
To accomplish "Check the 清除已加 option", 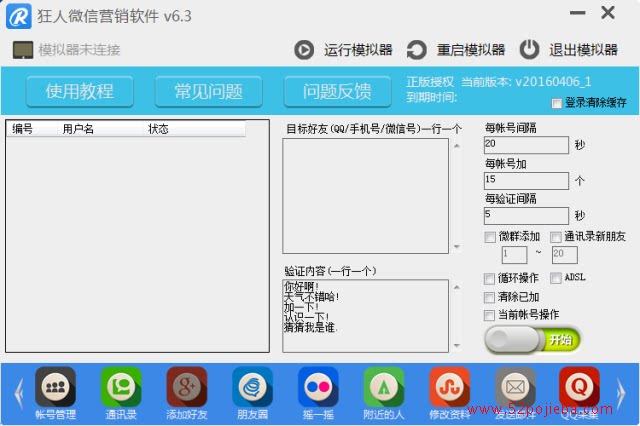I will (x=489, y=297).
